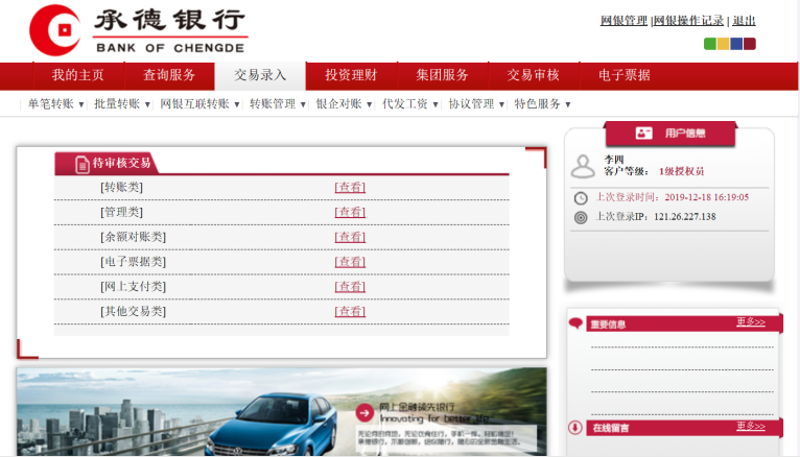The width and height of the screenshot is (800, 457).
Task: Choose the blue theme color swatch
Action: (737, 44)
